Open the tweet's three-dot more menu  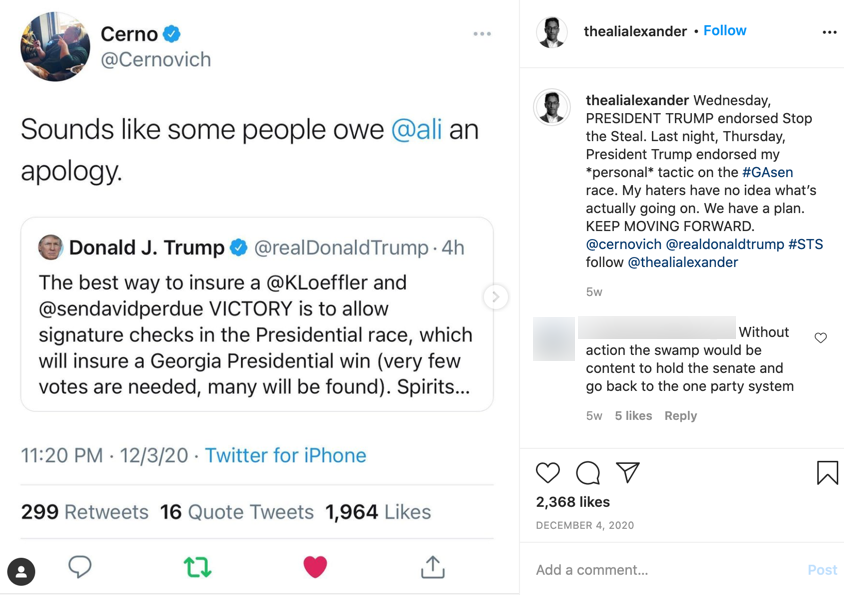pyautogui.click(x=482, y=34)
